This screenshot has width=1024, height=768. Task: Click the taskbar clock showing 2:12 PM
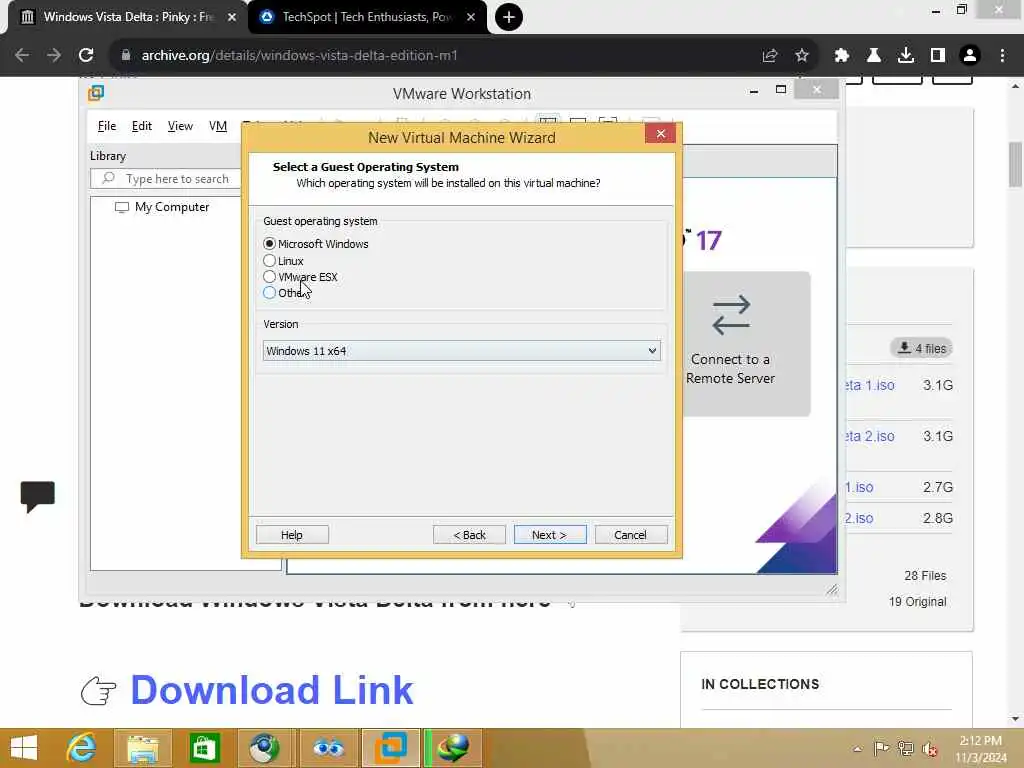982,749
